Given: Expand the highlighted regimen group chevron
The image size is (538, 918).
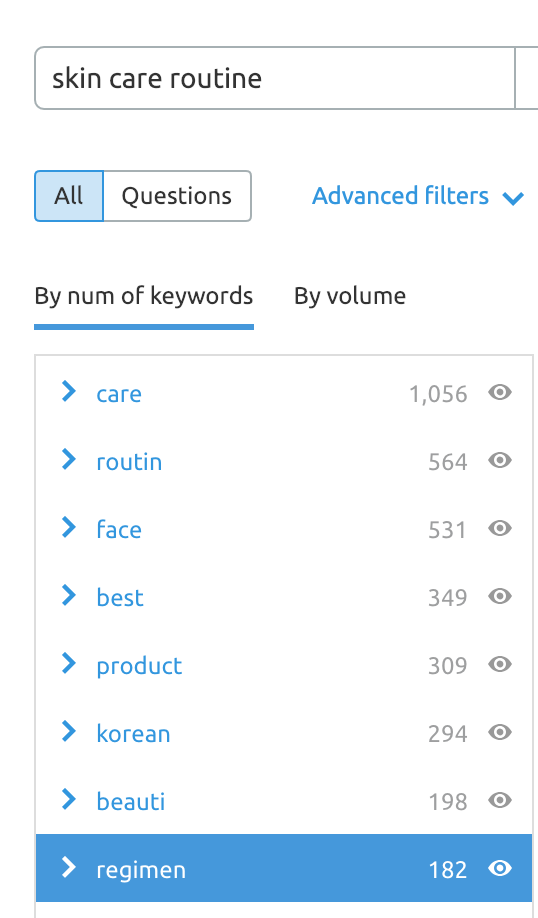Looking at the screenshot, I should 69,866.
